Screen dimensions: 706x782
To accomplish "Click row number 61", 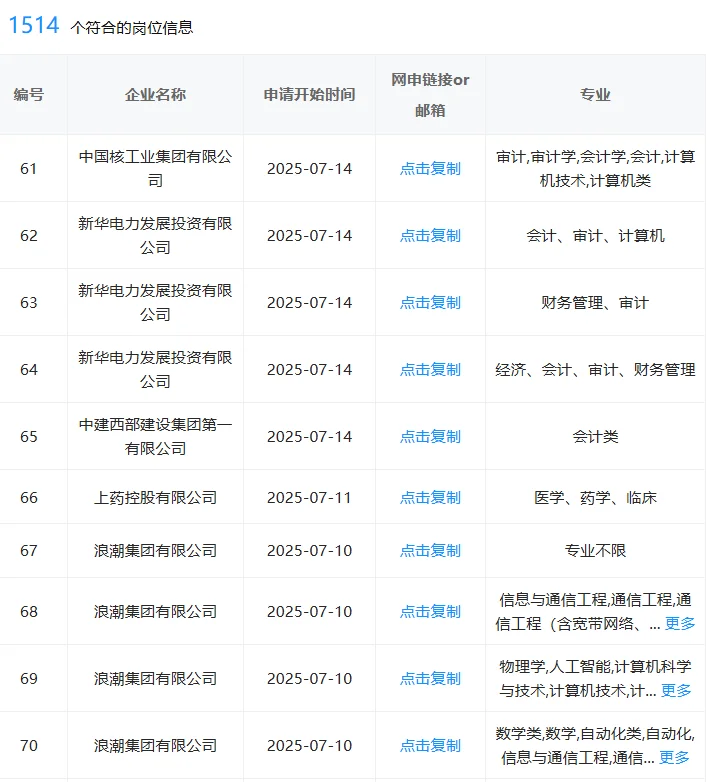I will [x=28, y=169].
